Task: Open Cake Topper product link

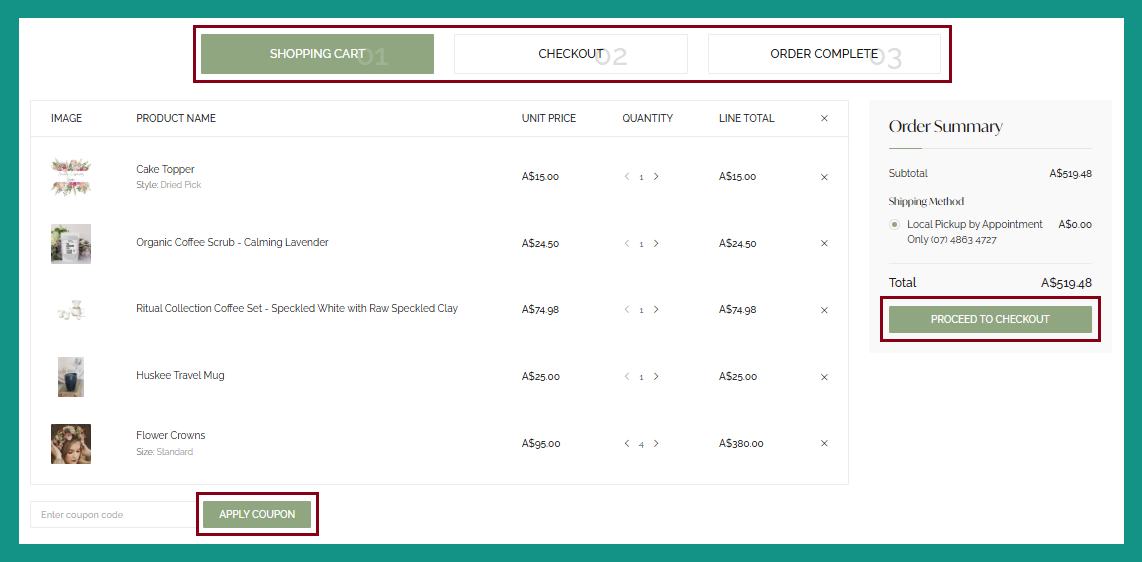Action: (x=165, y=169)
